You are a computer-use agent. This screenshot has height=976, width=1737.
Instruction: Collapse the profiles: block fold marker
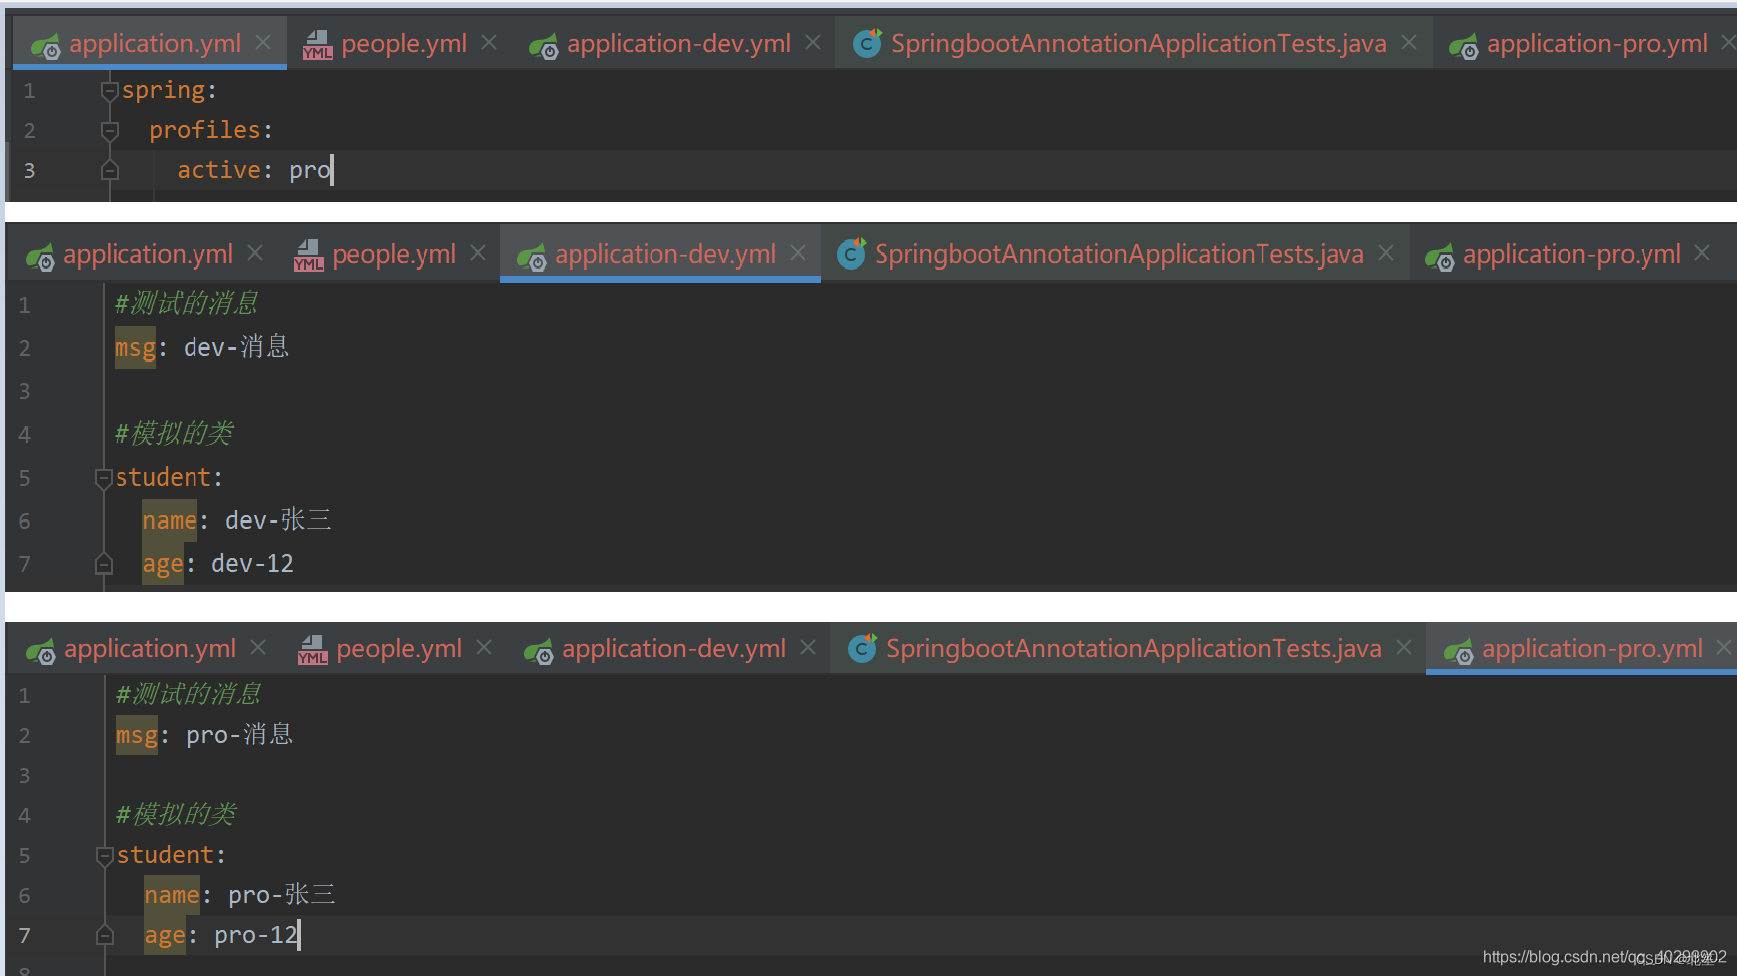point(110,131)
